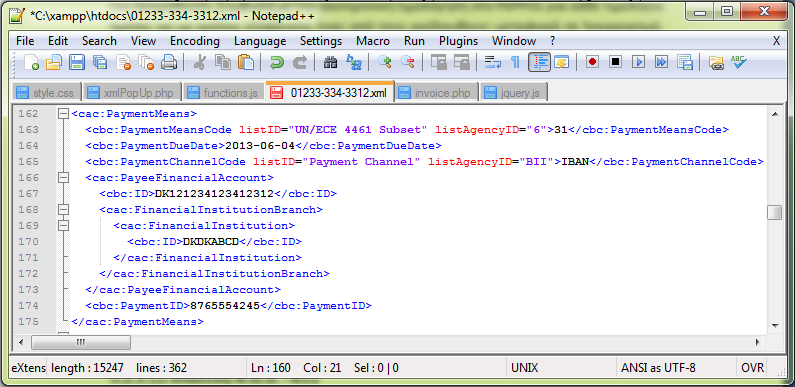
Task: Select the 01233-334-3312.xml tab
Action: [x=330, y=92]
